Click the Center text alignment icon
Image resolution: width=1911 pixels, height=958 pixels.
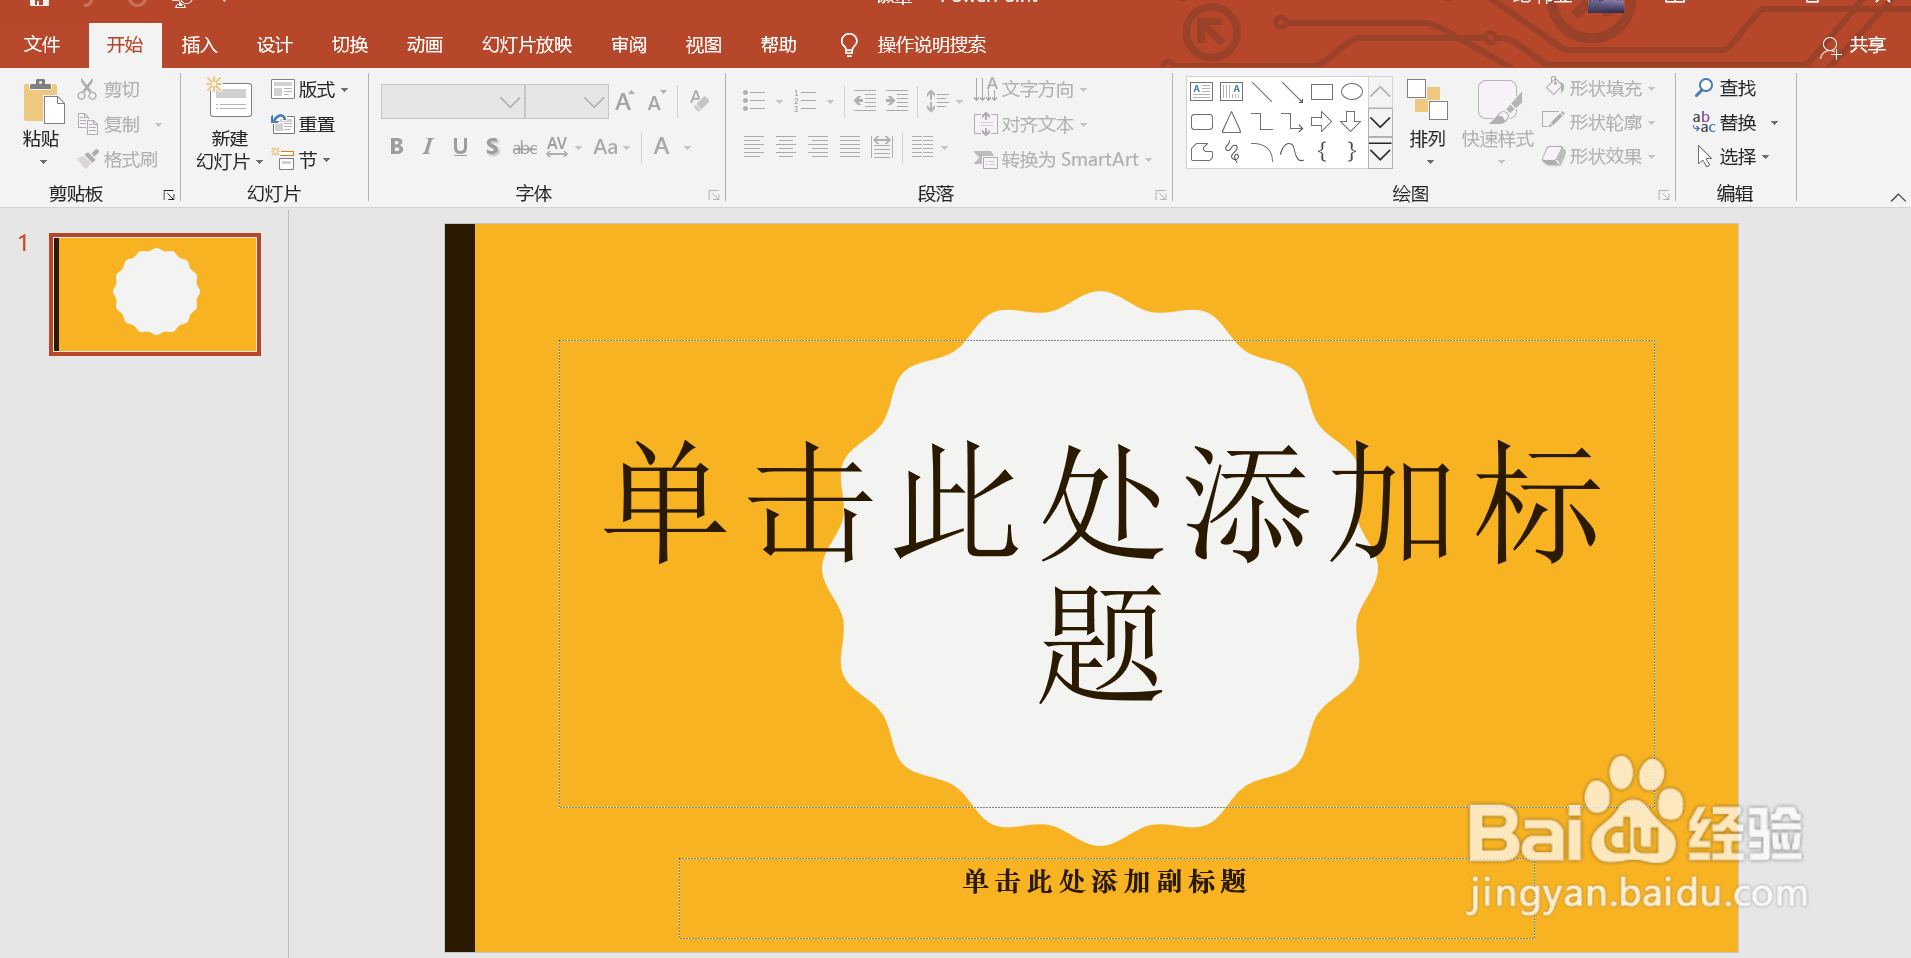(786, 147)
